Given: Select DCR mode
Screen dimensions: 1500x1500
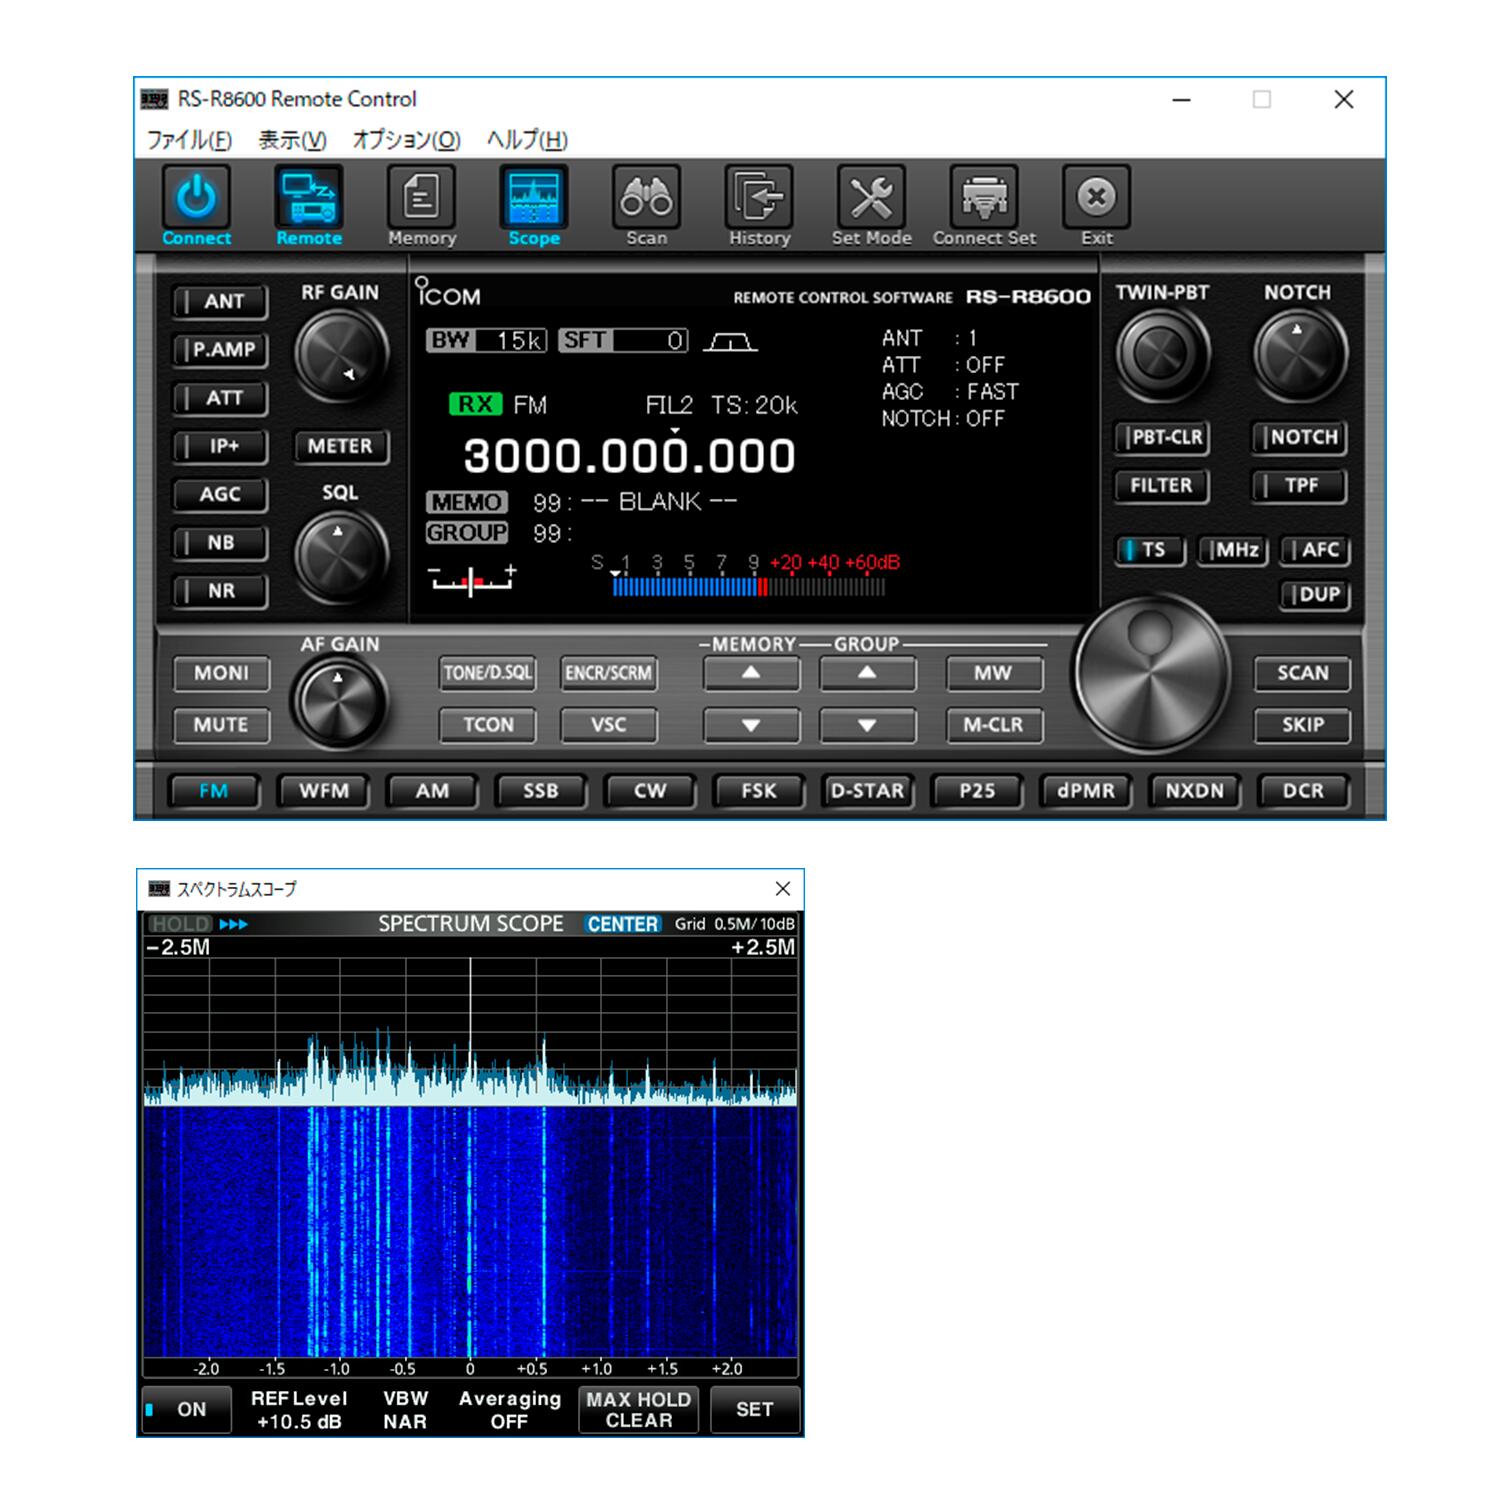Looking at the screenshot, I should 1303,791.
